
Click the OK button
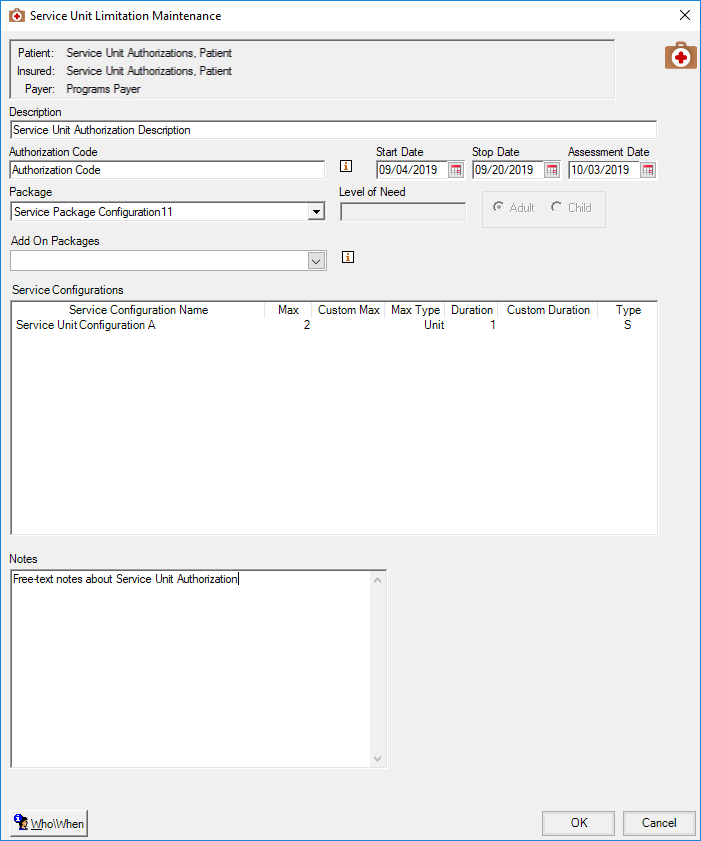pos(578,823)
